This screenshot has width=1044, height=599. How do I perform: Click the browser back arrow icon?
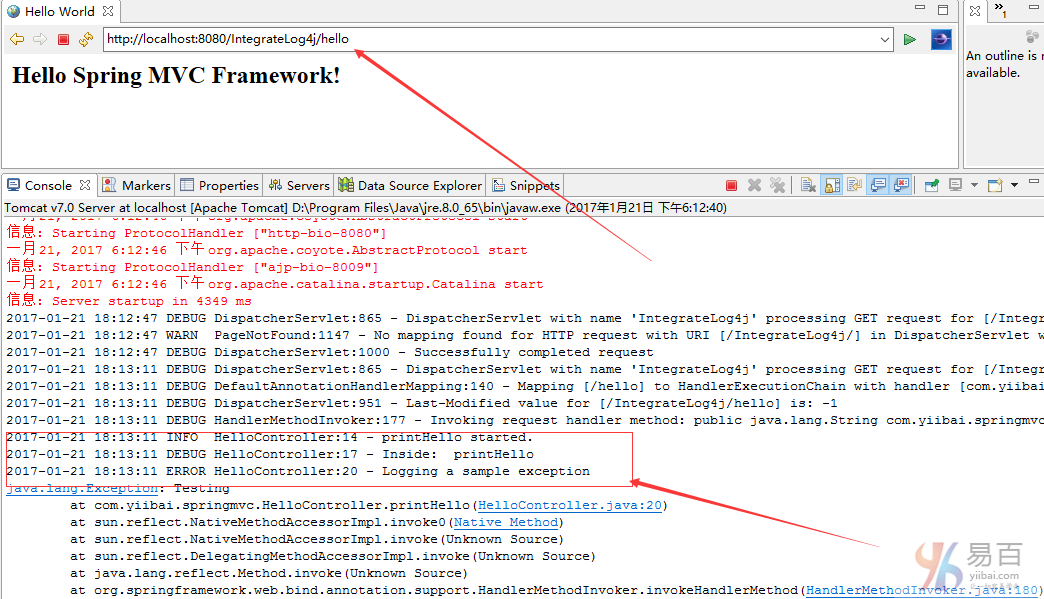17,39
